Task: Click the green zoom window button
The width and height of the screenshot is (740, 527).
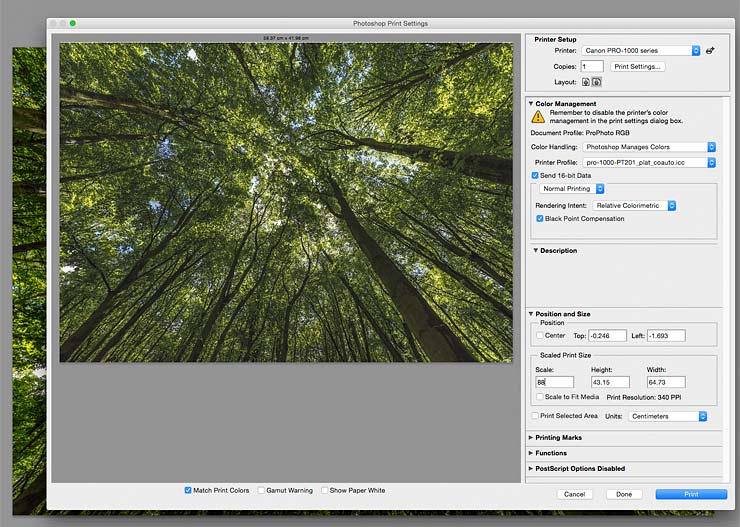Action: point(73,23)
